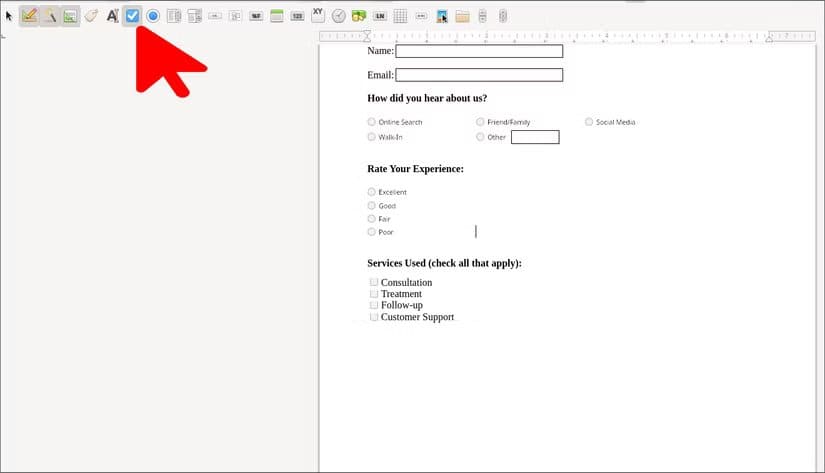Select the Push Button control icon
The width and height of the screenshot is (825, 473).
215,16
